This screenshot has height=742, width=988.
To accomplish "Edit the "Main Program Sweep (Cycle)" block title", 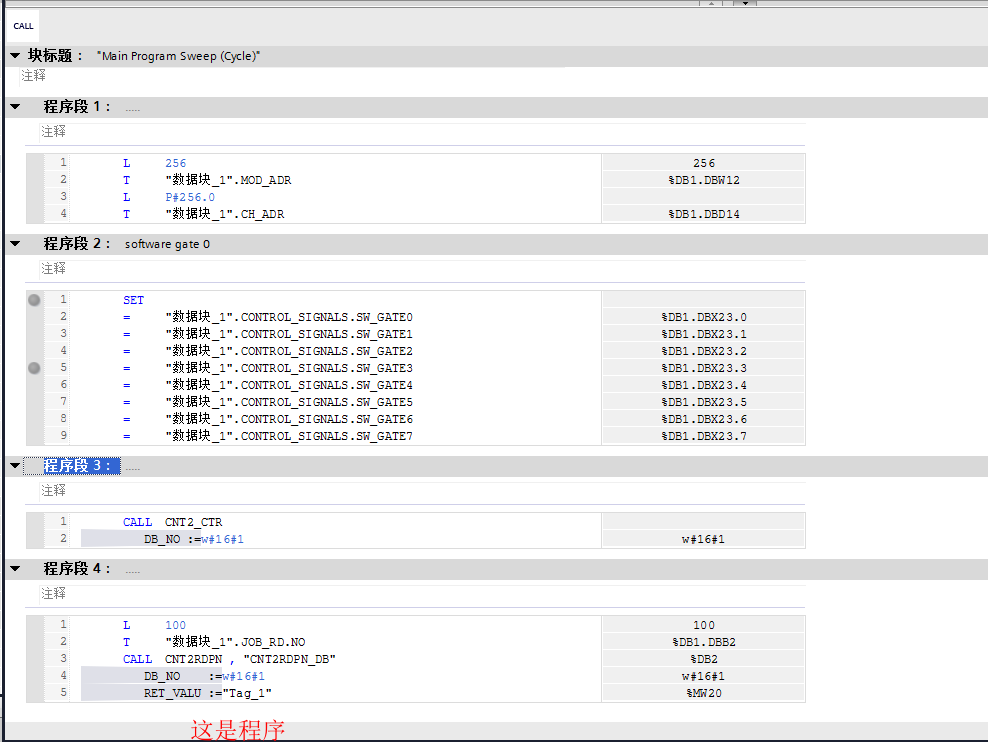I will tap(178, 56).
